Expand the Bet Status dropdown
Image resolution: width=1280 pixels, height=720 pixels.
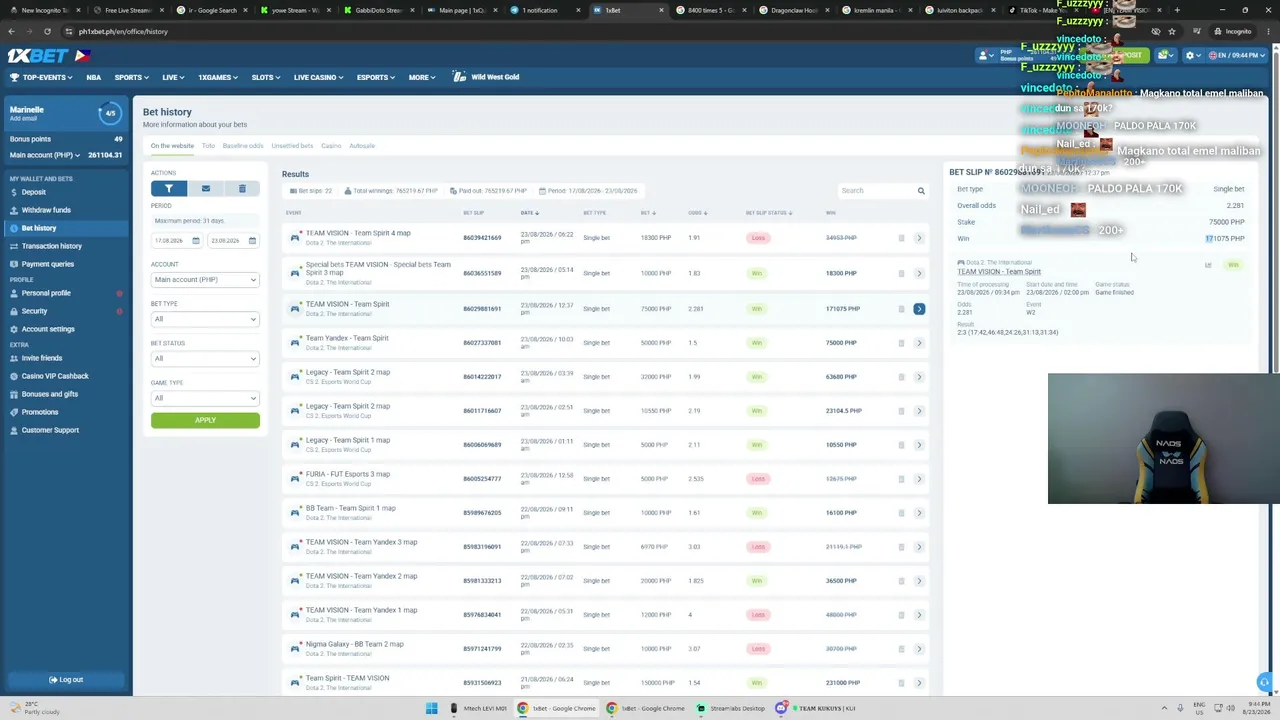(x=205, y=359)
